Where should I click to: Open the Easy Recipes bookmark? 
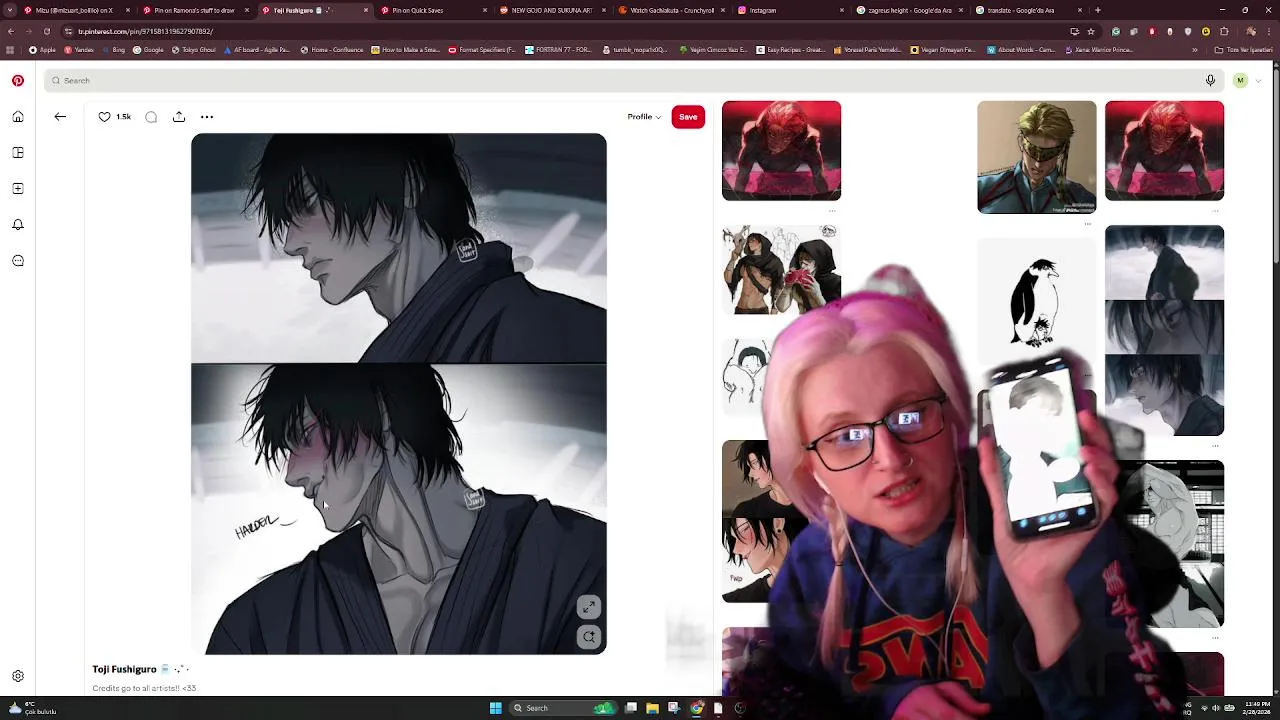tap(790, 50)
